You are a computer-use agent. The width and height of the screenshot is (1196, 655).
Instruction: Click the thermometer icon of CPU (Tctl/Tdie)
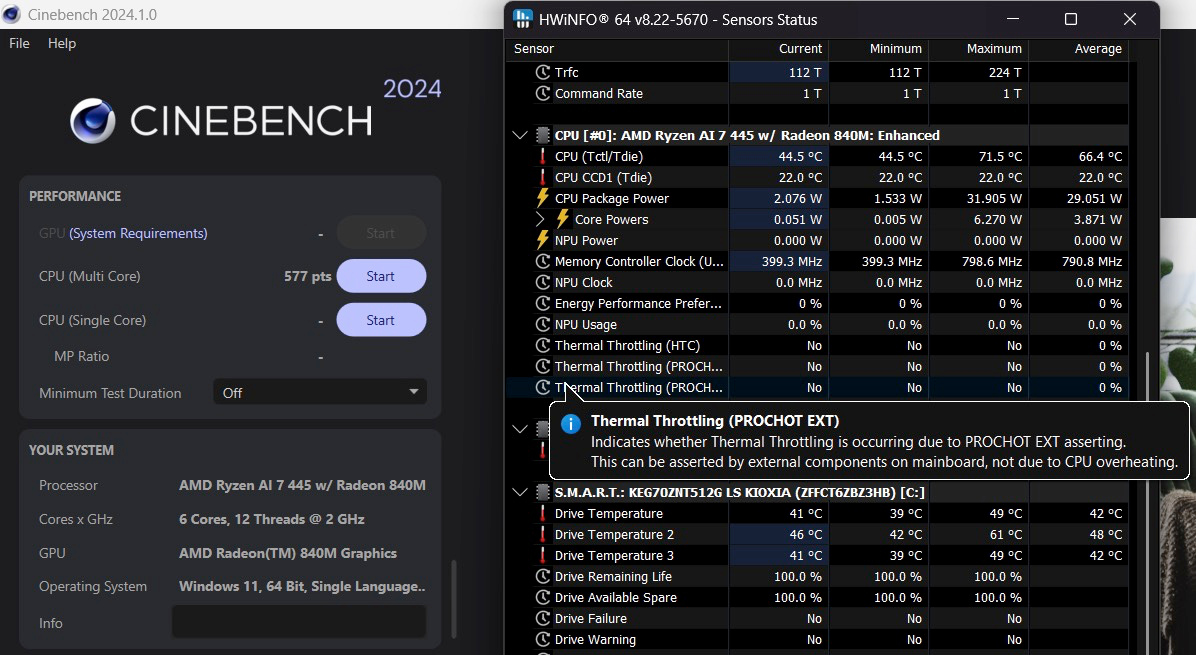click(x=542, y=156)
